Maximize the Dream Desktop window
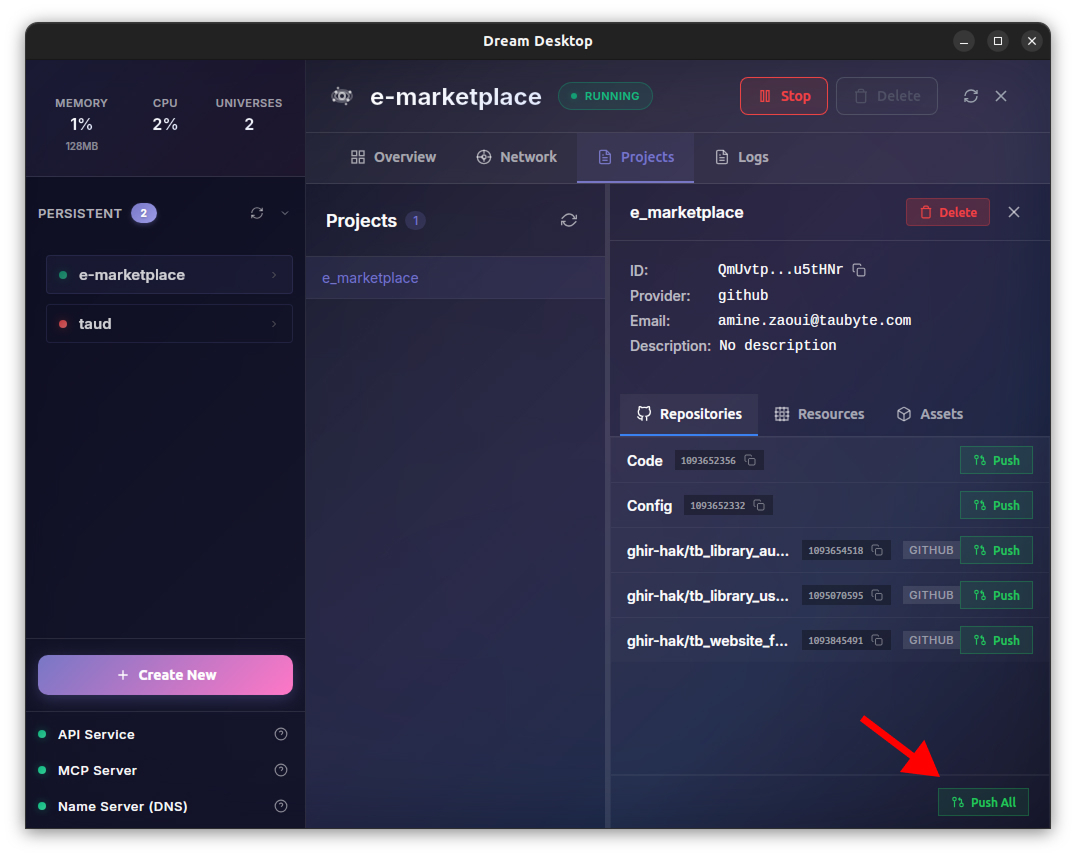Image resolution: width=1076 pixels, height=857 pixels. click(x=998, y=41)
